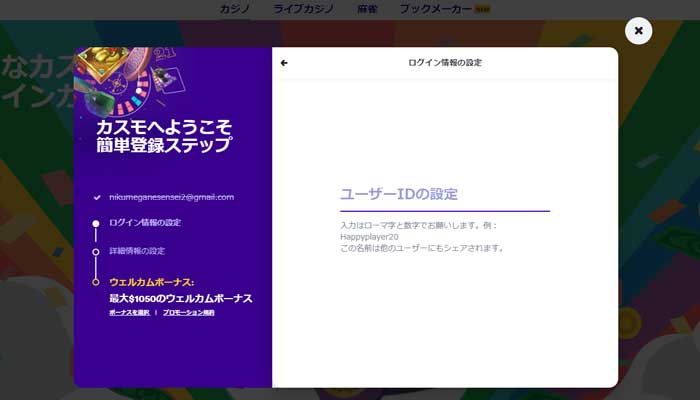Click the ログイン情報の設定 dialog header title
The height and width of the screenshot is (400, 700).
(445, 62)
